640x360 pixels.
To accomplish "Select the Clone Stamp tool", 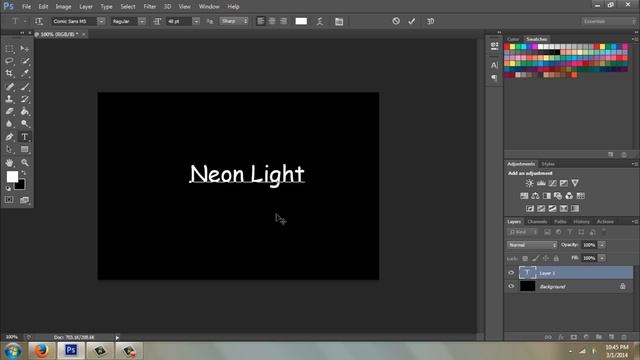I will click(9, 99).
